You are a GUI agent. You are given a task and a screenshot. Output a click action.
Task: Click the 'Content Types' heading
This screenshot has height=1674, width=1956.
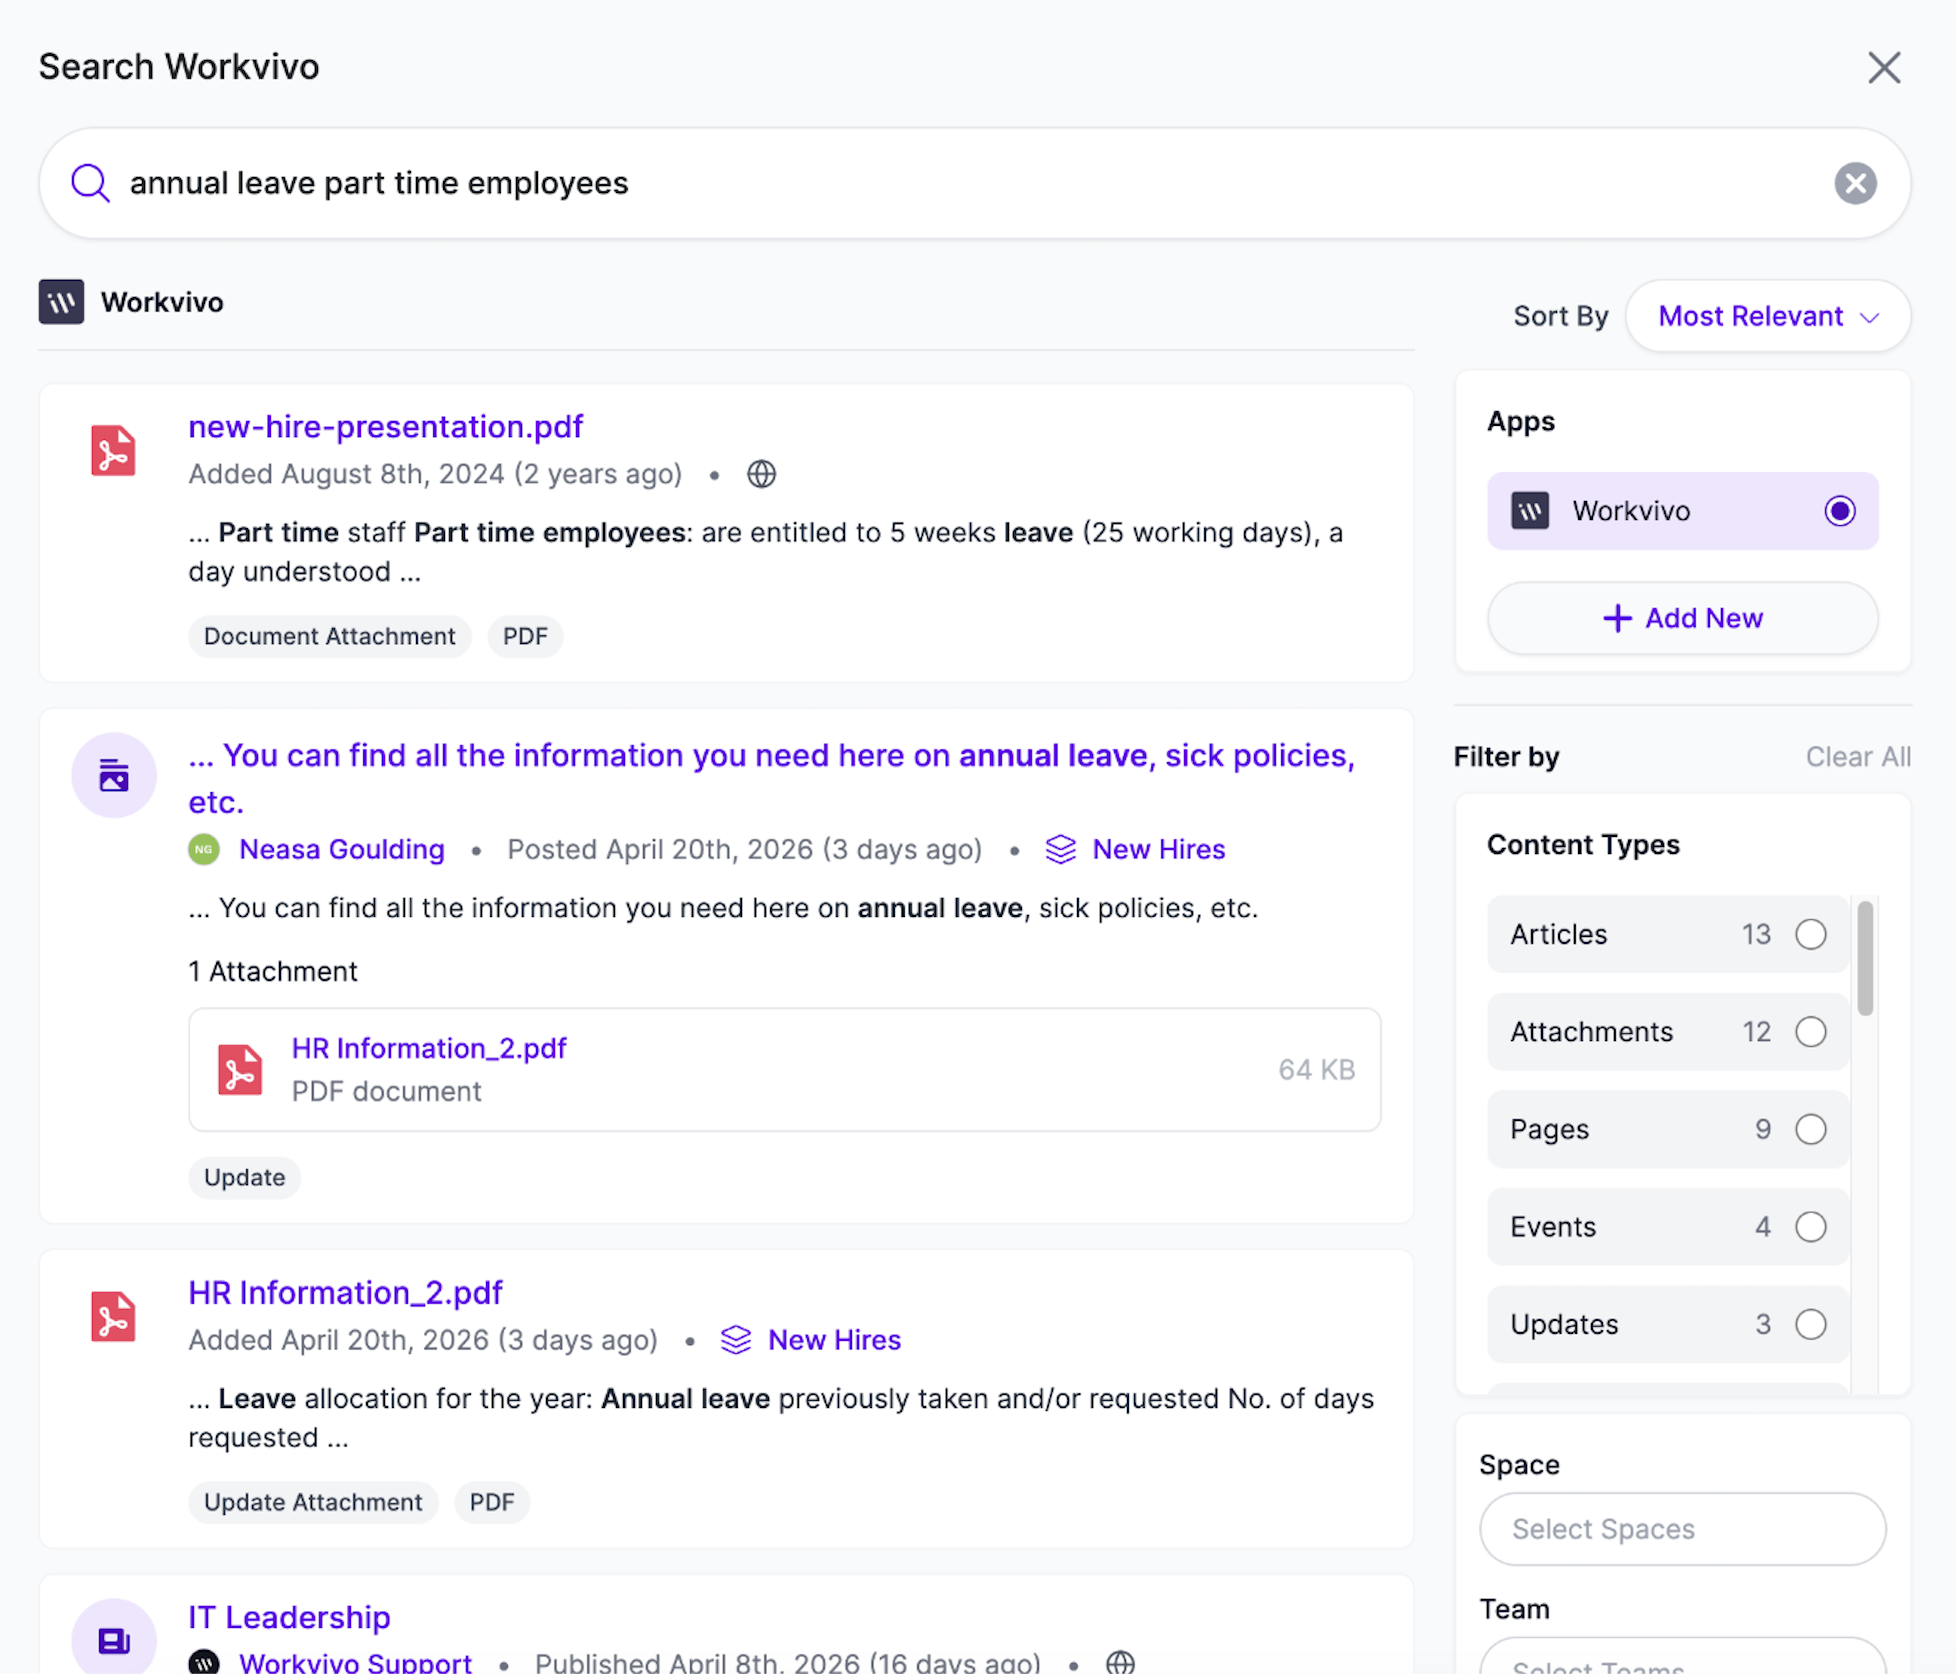click(1583, 845)
